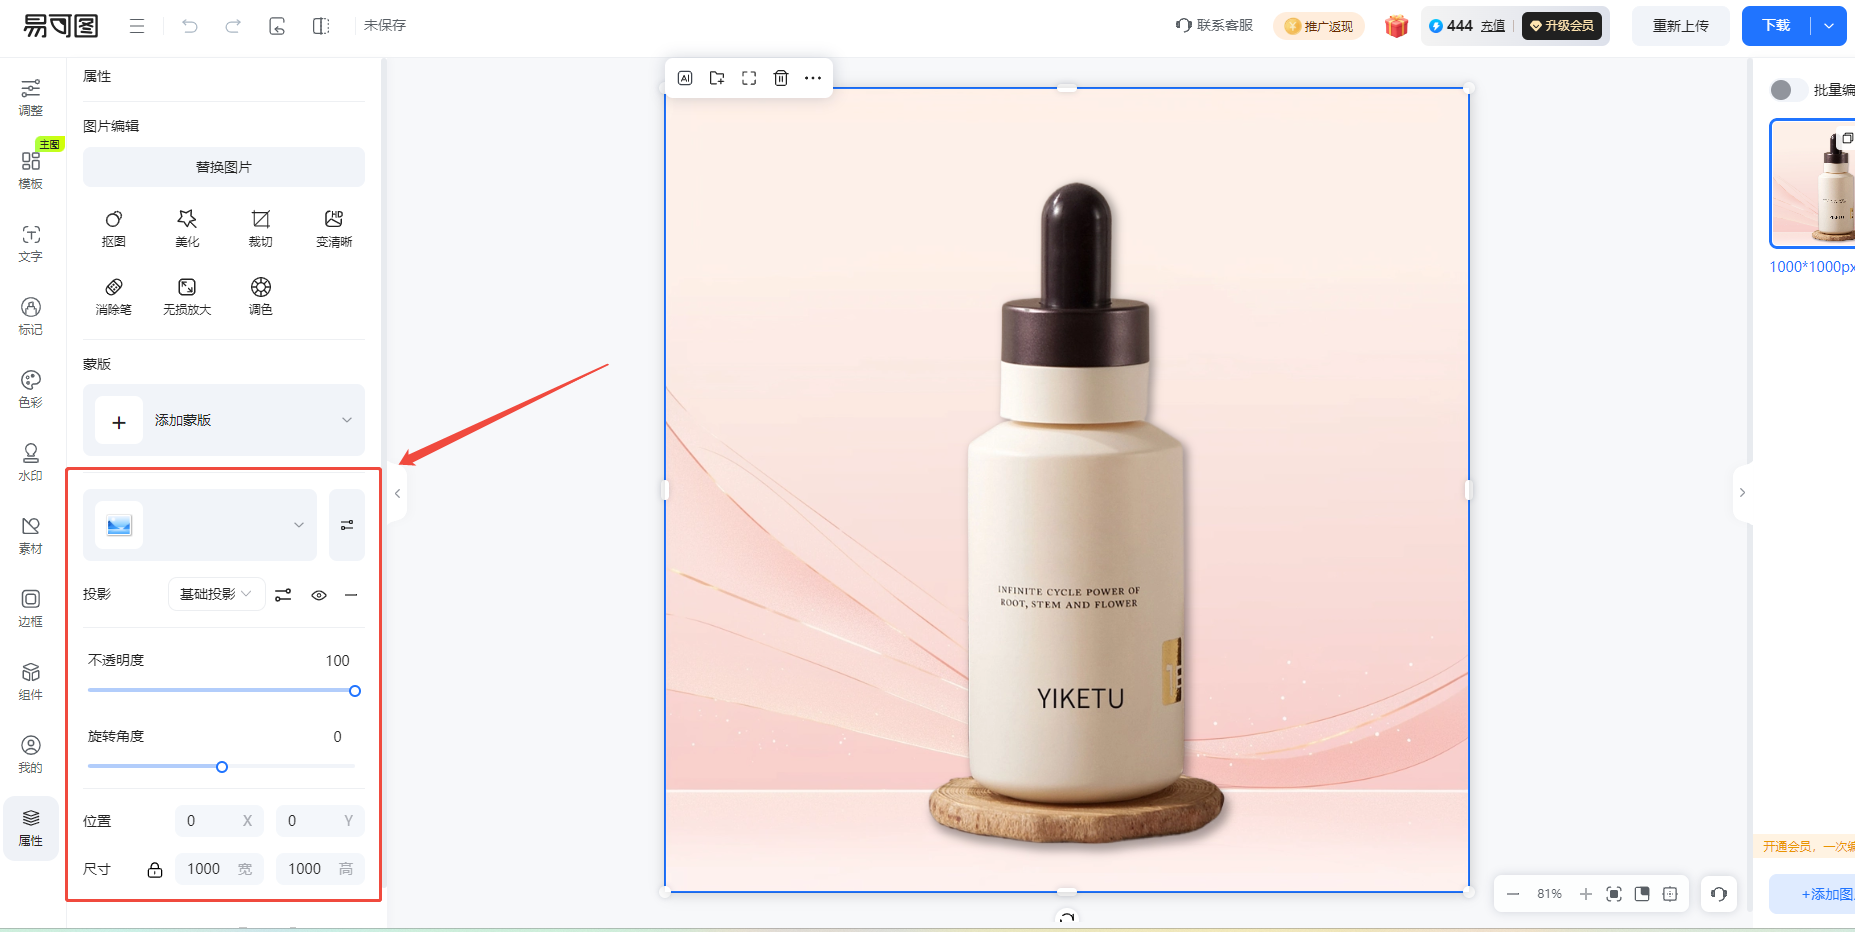
Task: Open the 色彩 sidebar panel
Action: click(x=31, y=389)
